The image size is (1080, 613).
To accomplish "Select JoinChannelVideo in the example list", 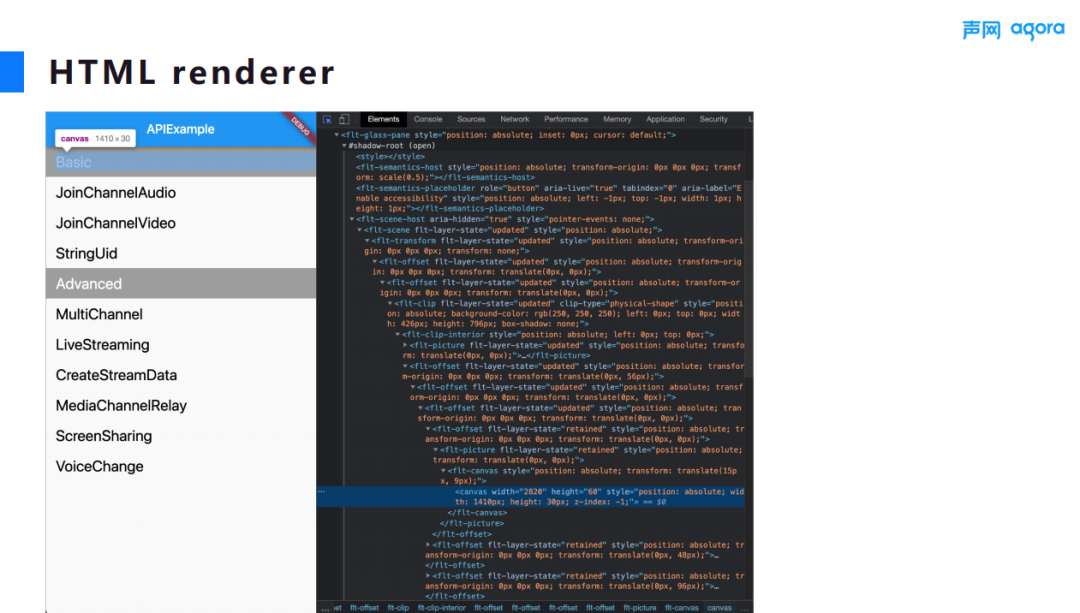I will click(x=180, y=223).
